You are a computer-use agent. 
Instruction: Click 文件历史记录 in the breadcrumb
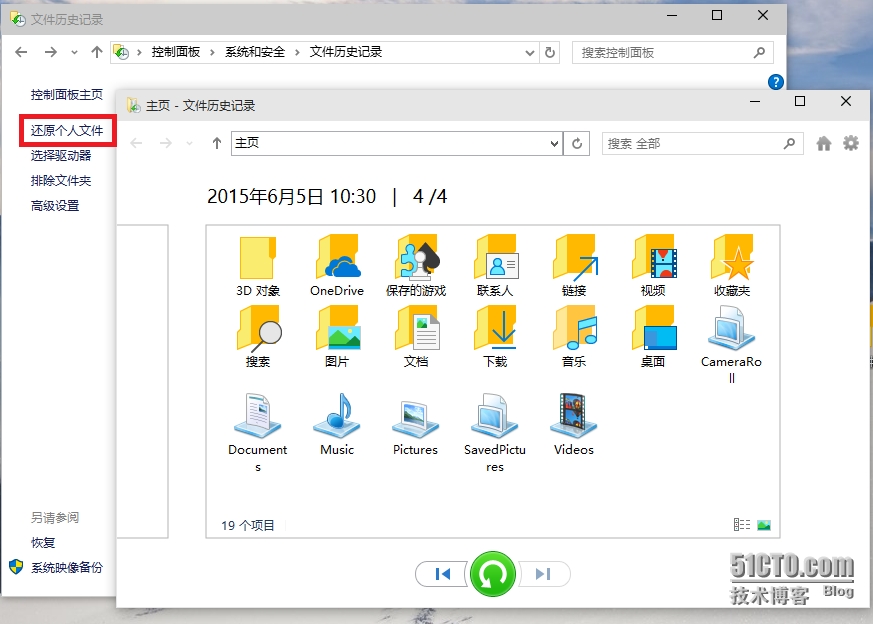click(x=346, y=52)
